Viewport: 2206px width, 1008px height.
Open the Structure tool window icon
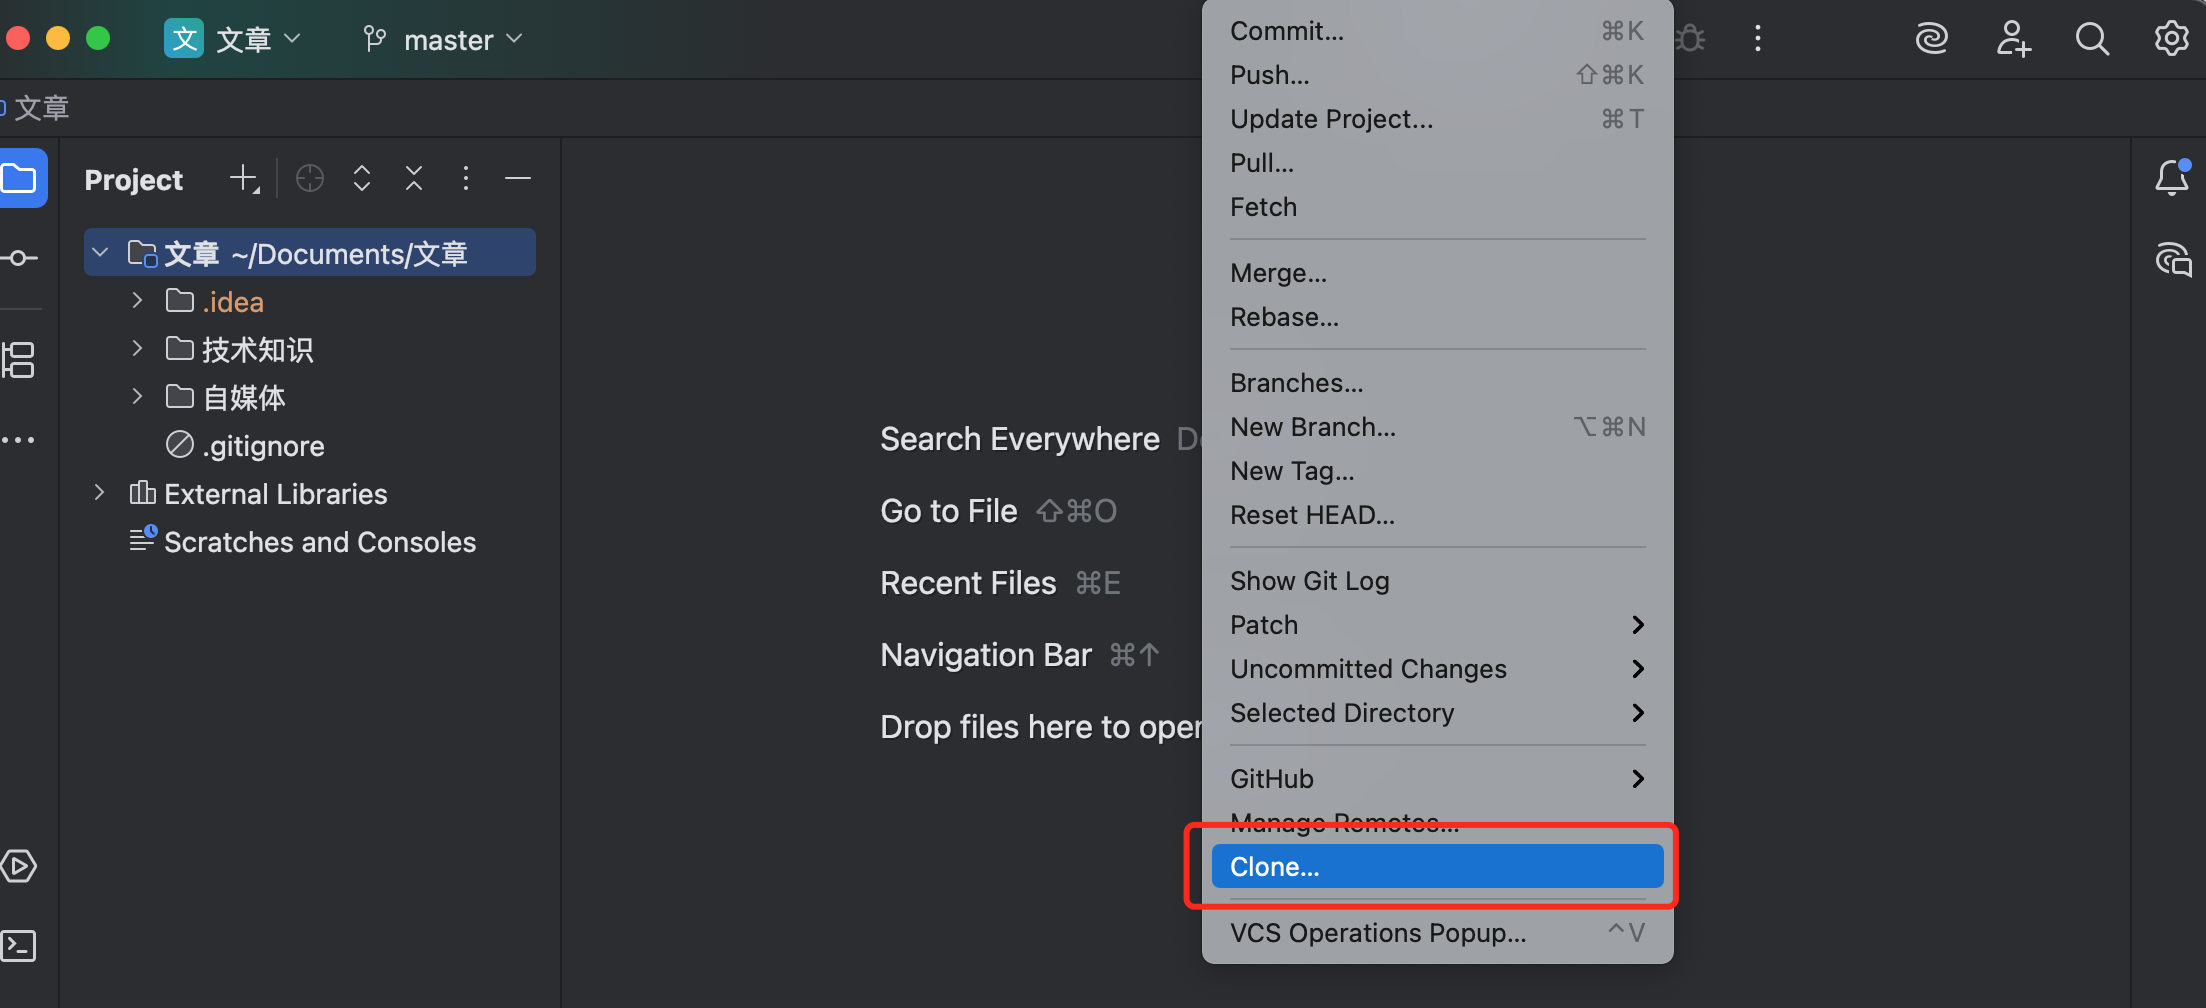20,360
